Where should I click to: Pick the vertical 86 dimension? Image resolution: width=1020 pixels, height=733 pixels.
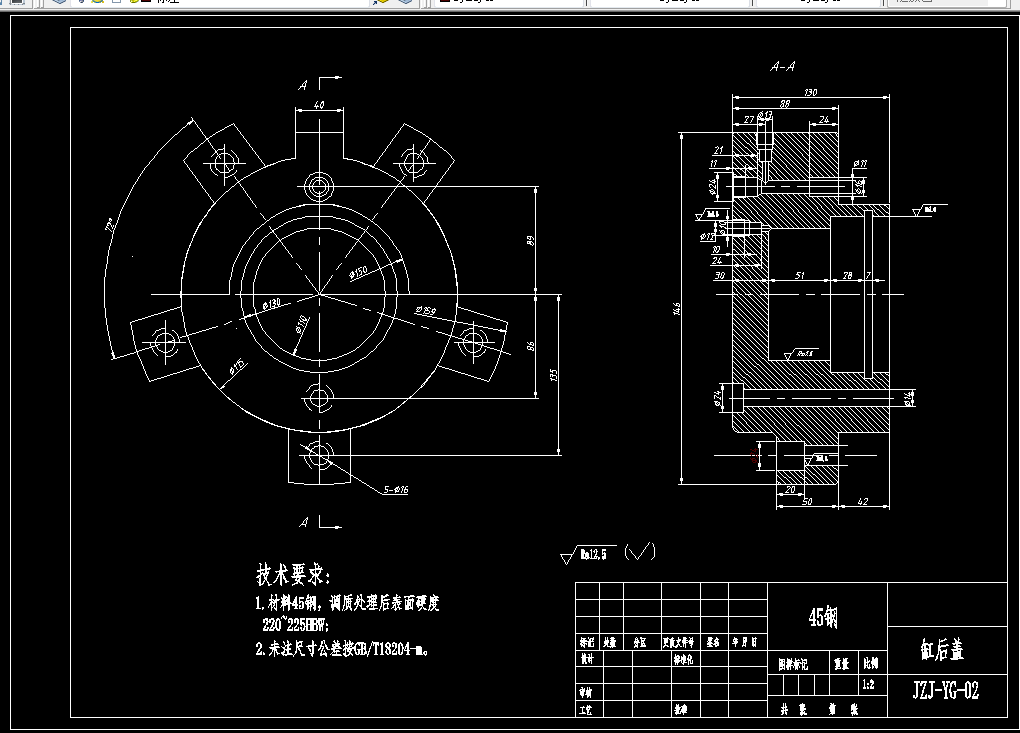(531, 346)
